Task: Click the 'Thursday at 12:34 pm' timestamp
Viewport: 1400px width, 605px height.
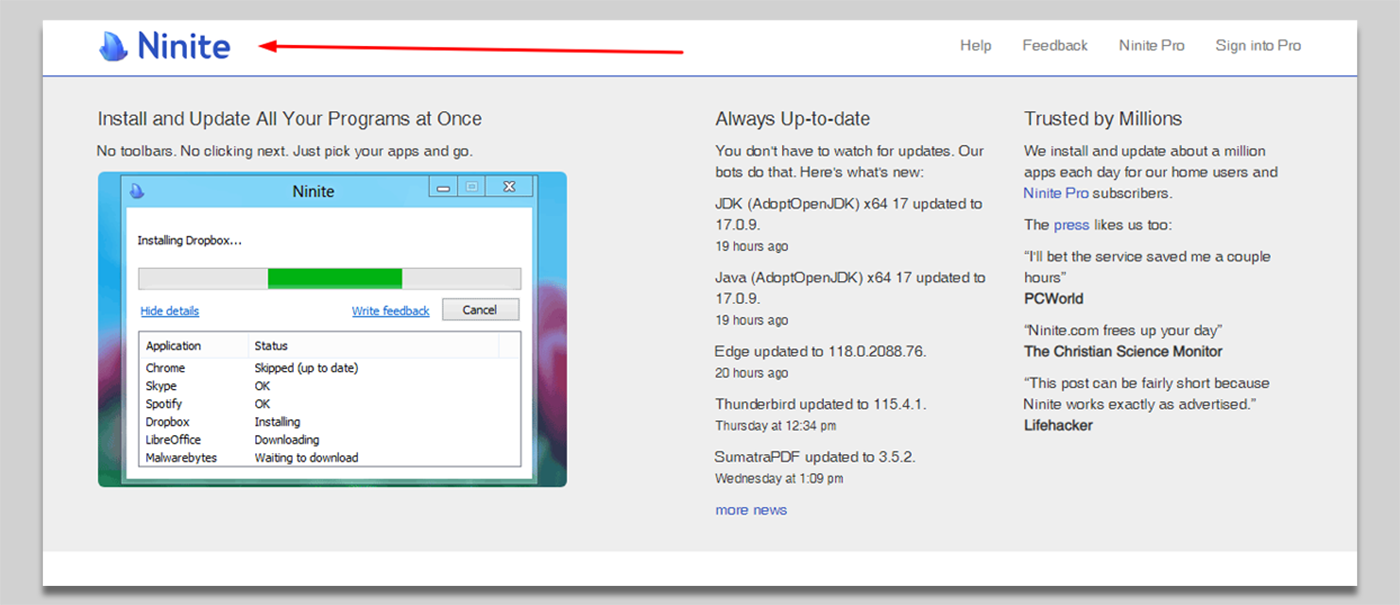Action: click(x=776, y=426)
